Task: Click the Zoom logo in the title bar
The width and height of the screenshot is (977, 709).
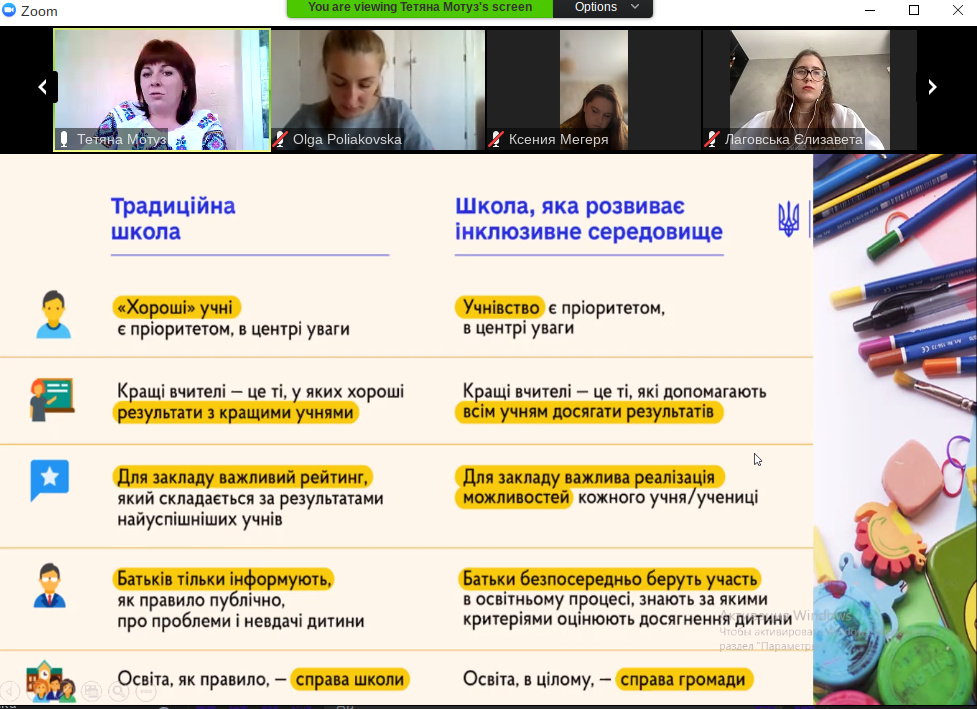Action: pyautogui.click(x=10, y=11)
